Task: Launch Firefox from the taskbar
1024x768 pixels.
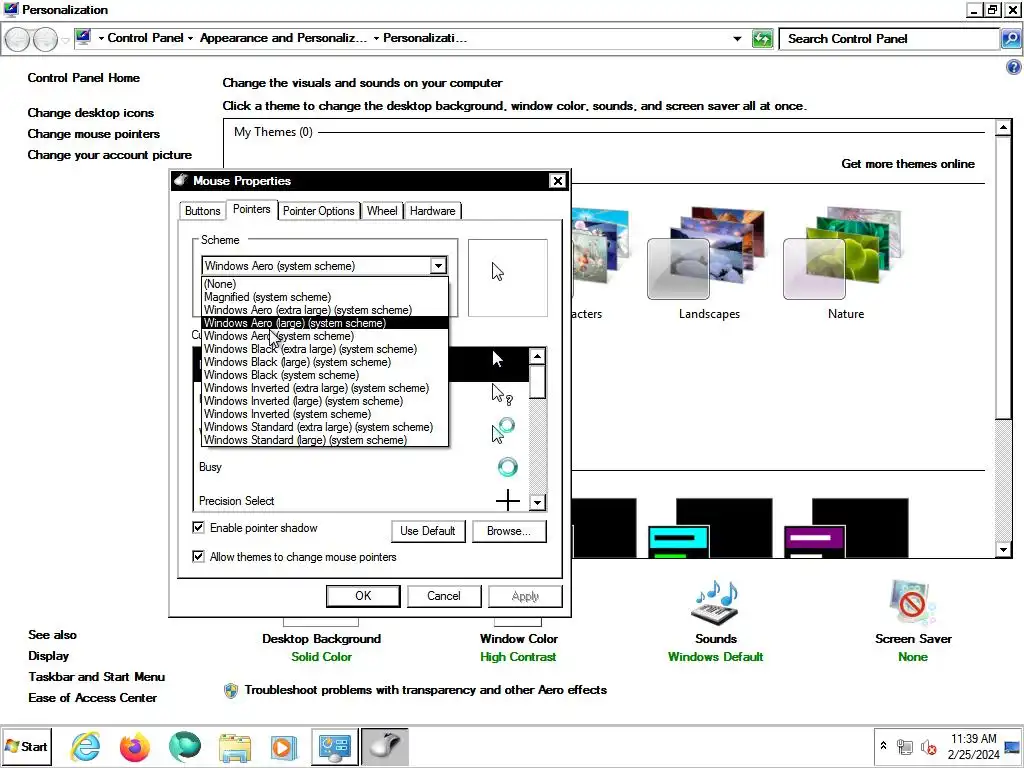Action: tap(135, 746)
